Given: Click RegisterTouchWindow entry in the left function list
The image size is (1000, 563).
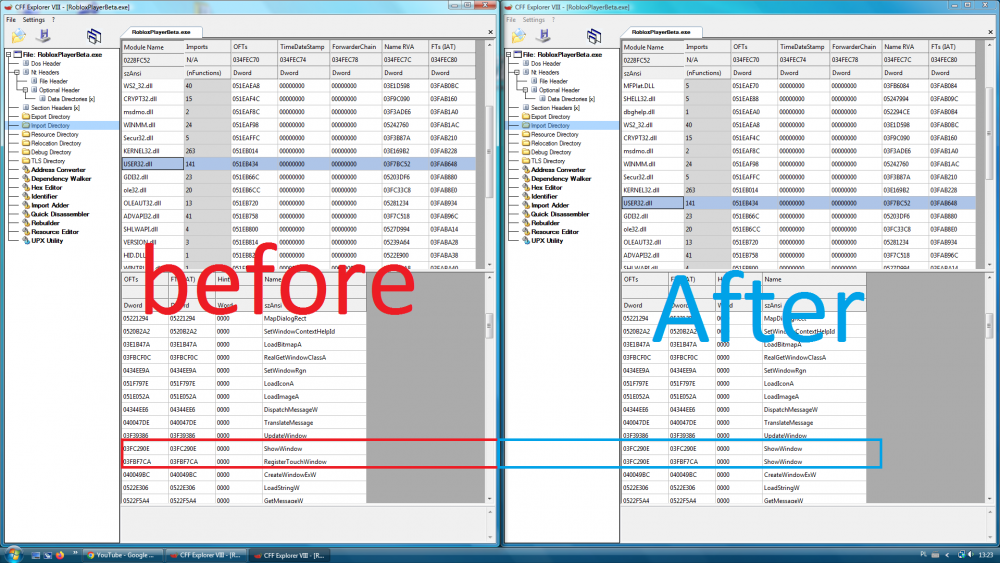Looking at the screenshot, I should coord(294,461).
